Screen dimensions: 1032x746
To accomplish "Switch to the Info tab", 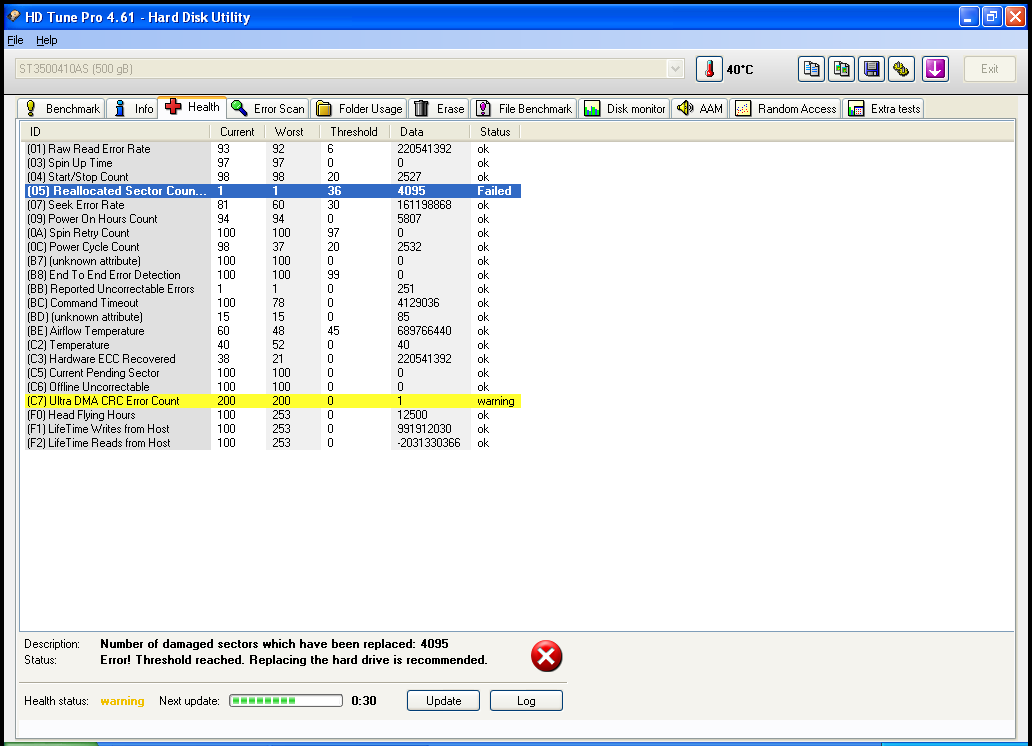I will click(x=134, y=109).
